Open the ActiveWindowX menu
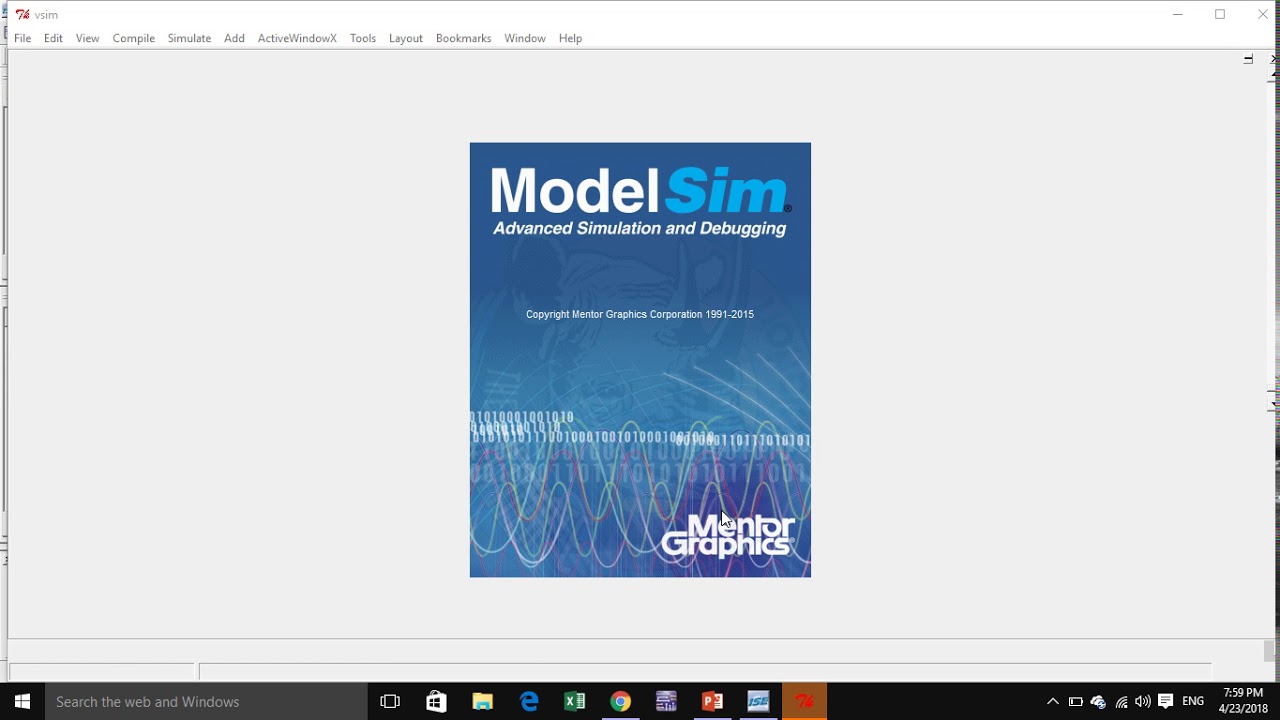The image size is (1280, 720). coord(297,38)
